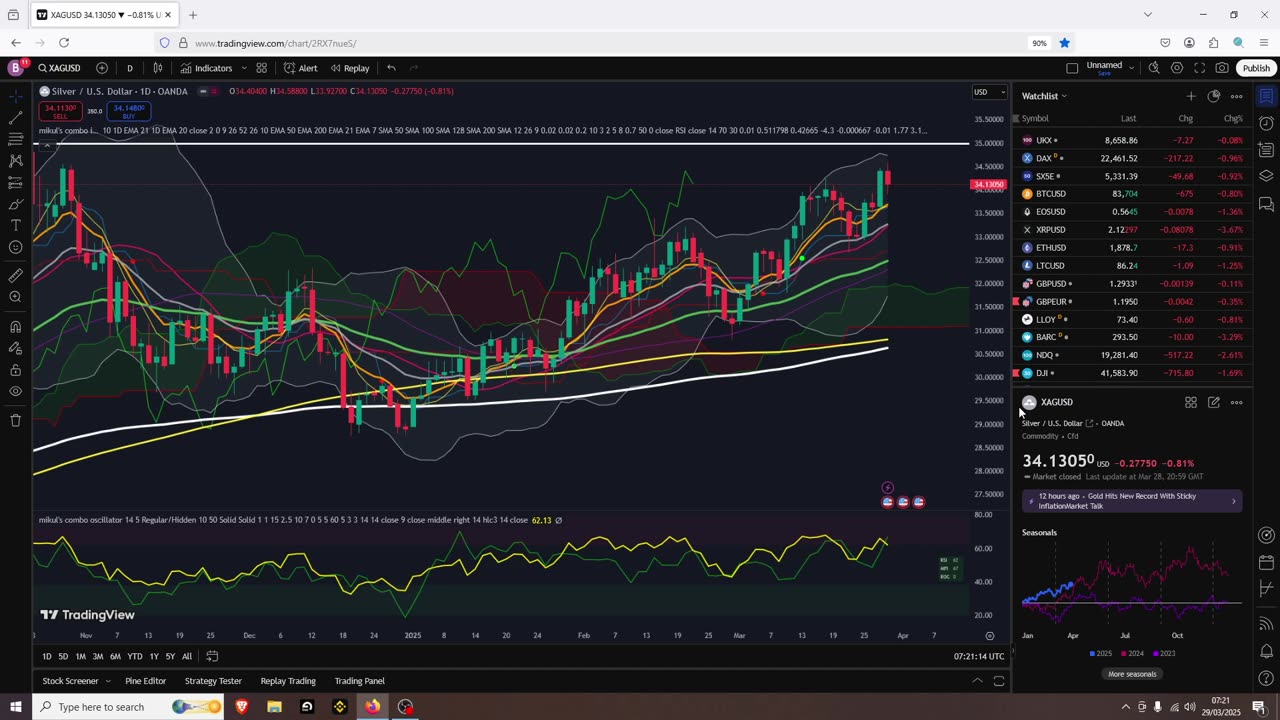Open the go to date calendar icon

point(212,656)
